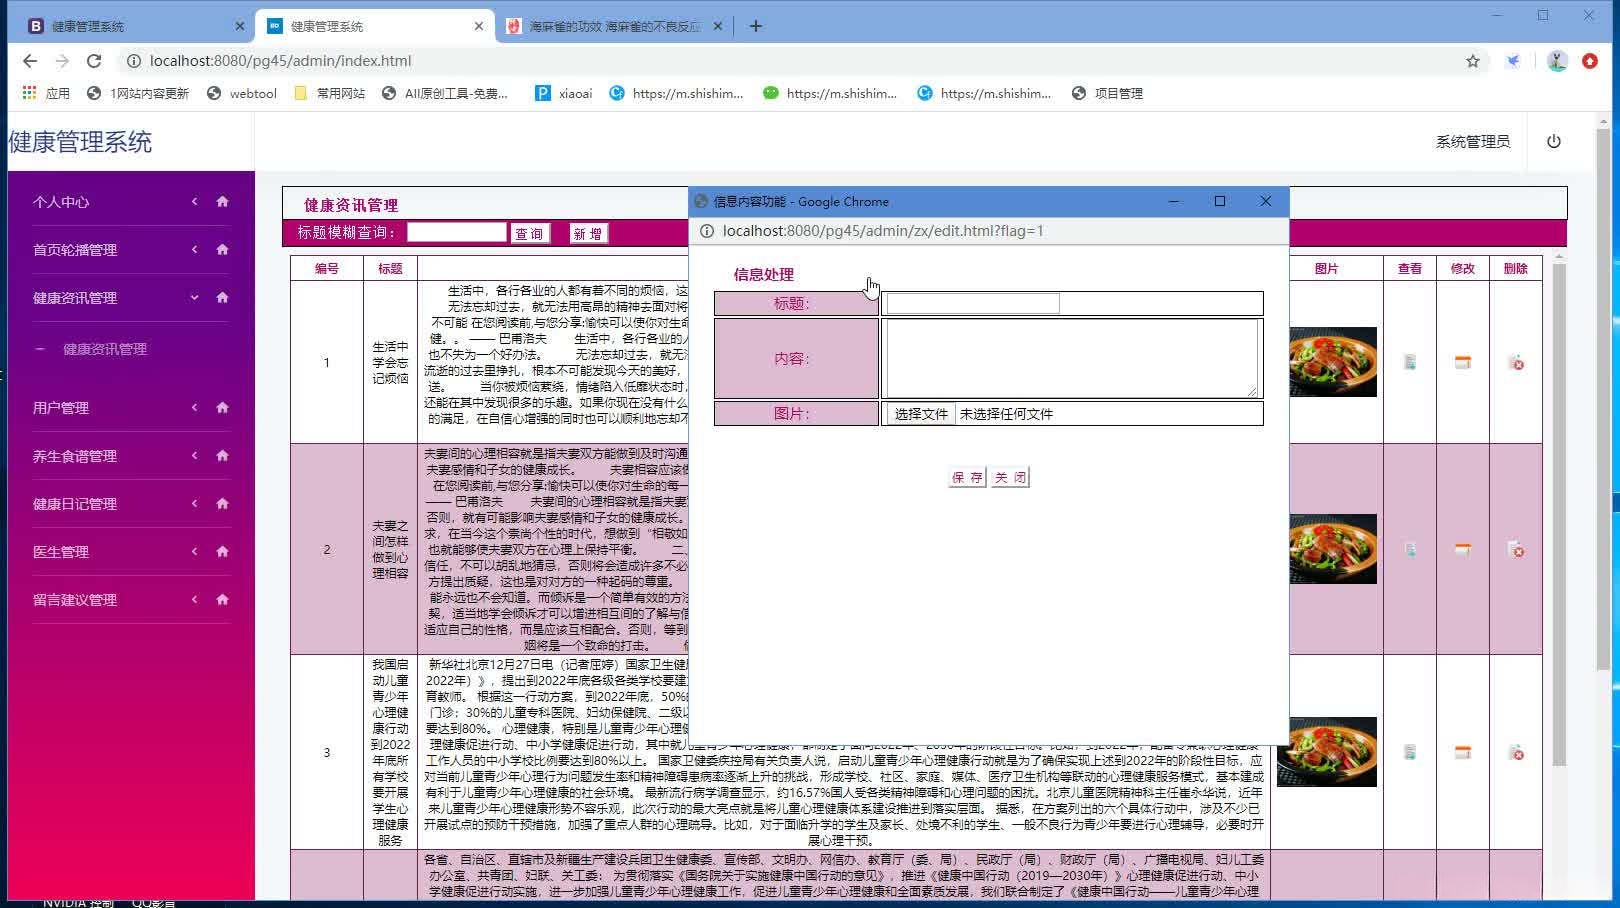Click the home icon beside 个人中心
The image size is (1620, 908).
(x=221, y=201)
